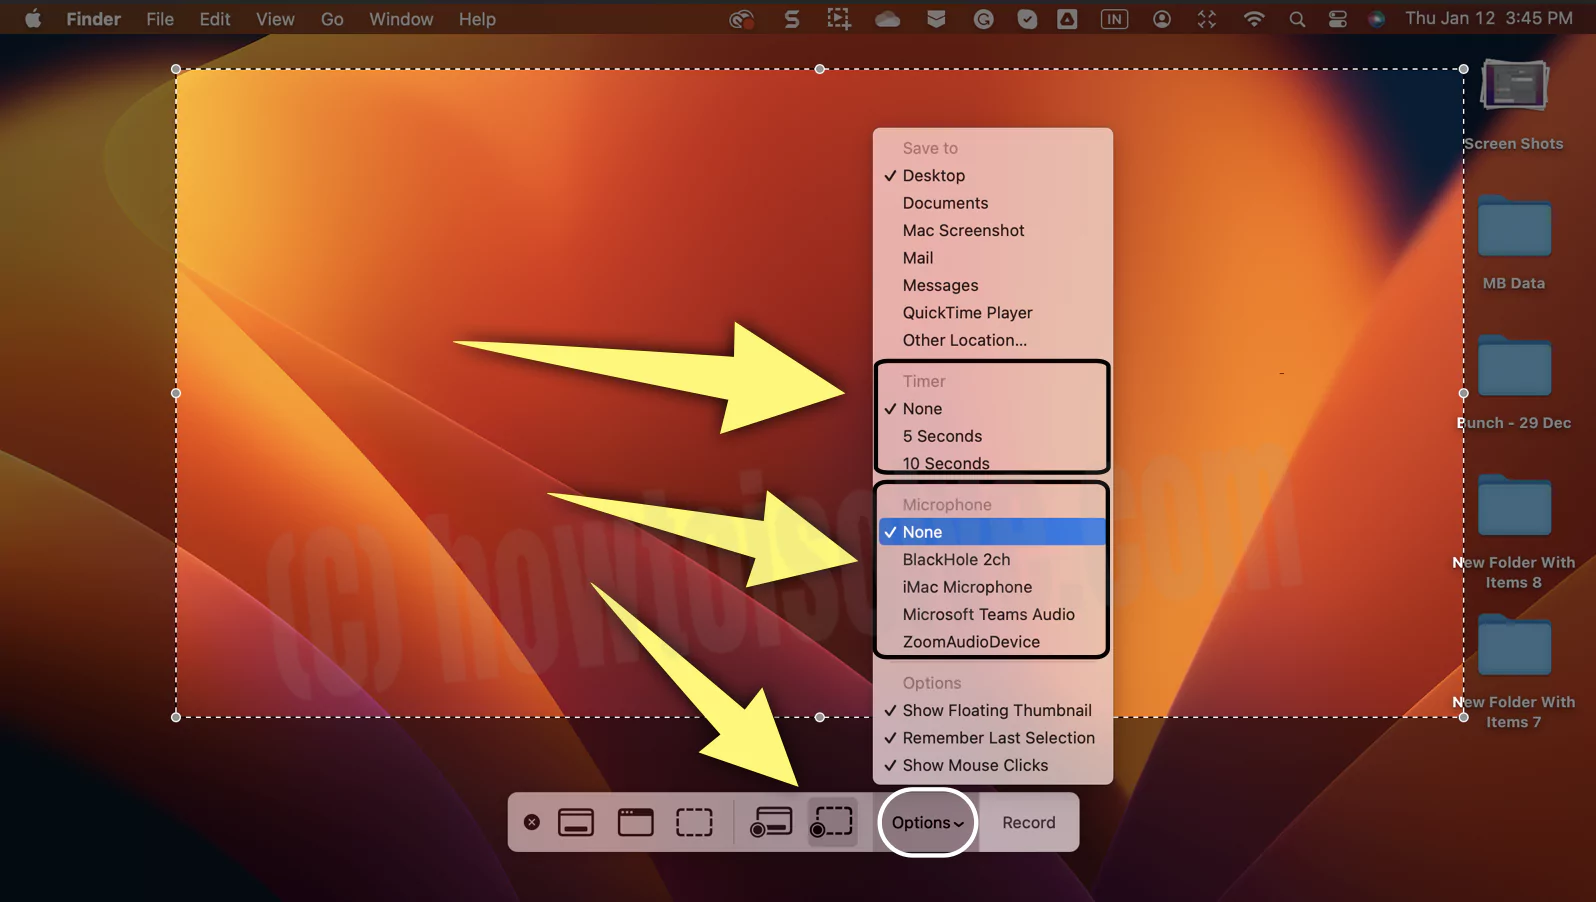Click the four-arrows icon in menu bar
This screenshot has height=902, width=1596.
pyautogui.click(x=1207, y=19)
